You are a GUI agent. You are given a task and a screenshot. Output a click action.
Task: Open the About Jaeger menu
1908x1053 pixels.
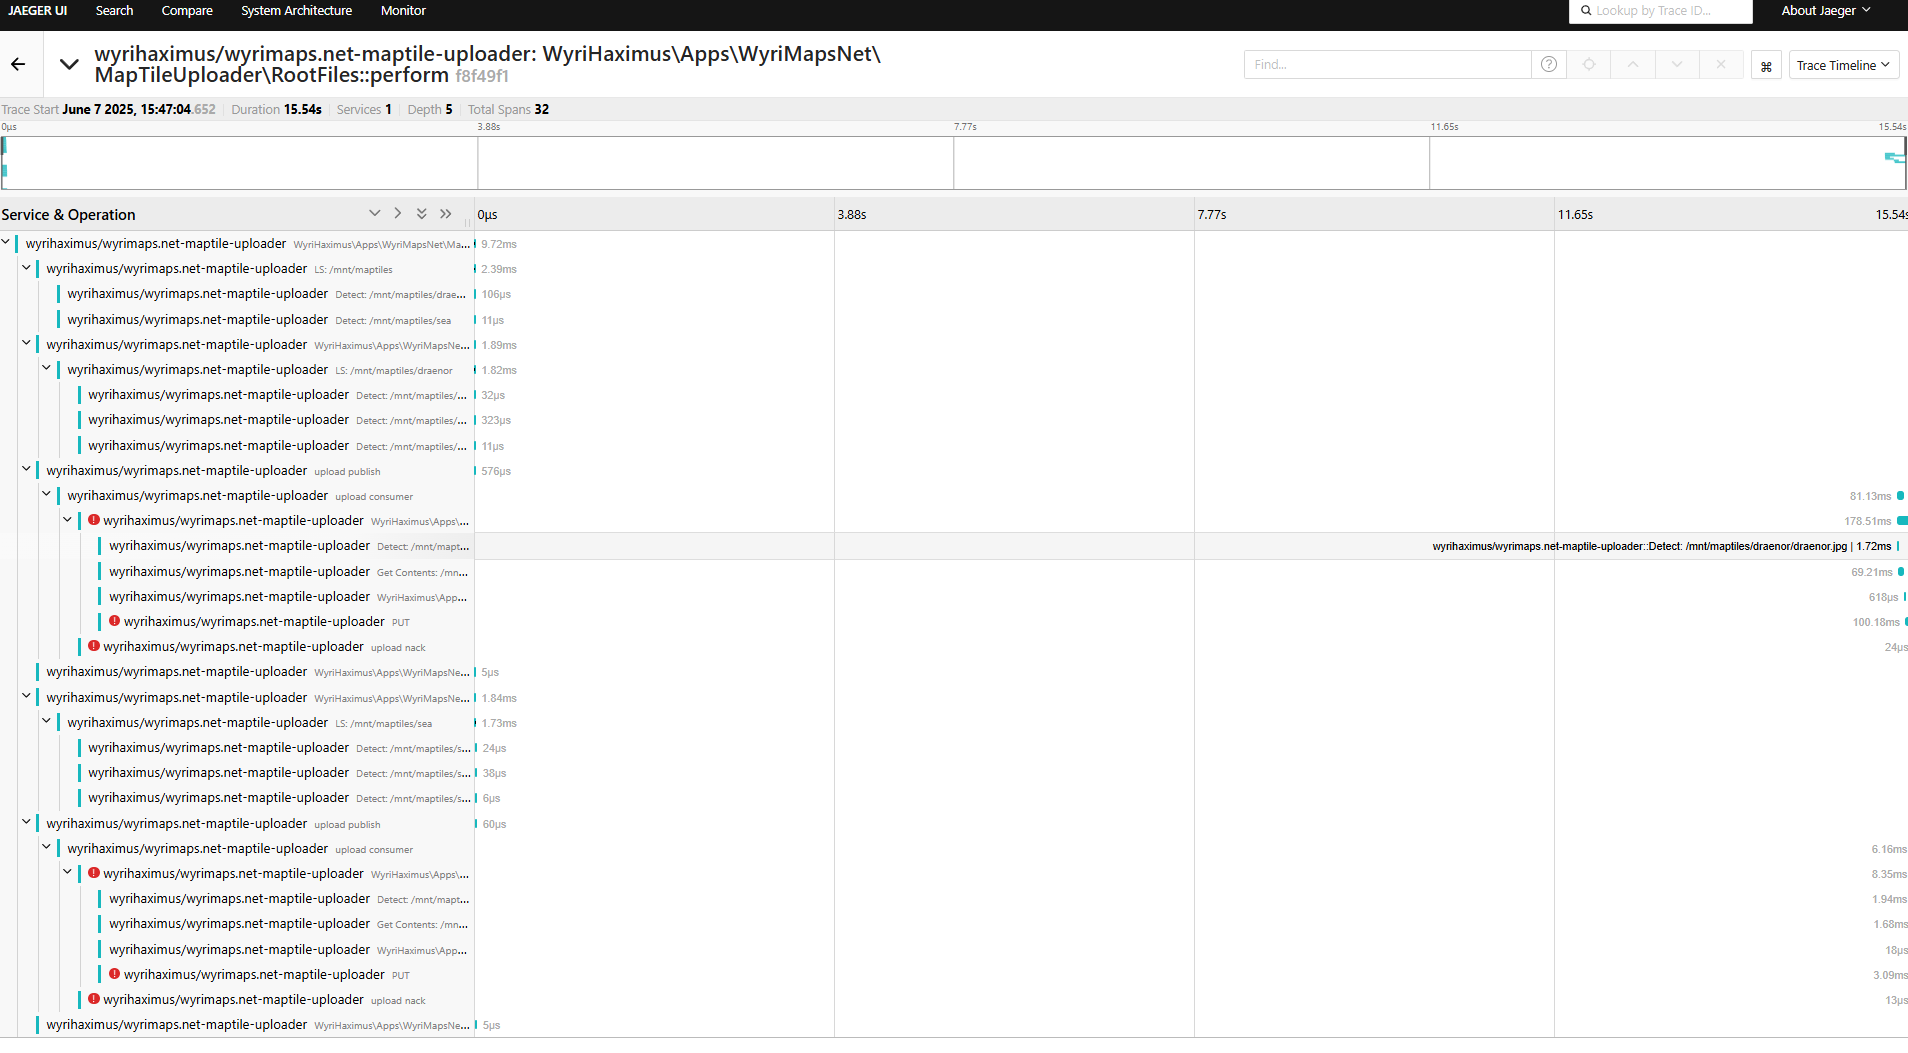pos(1825,11)
